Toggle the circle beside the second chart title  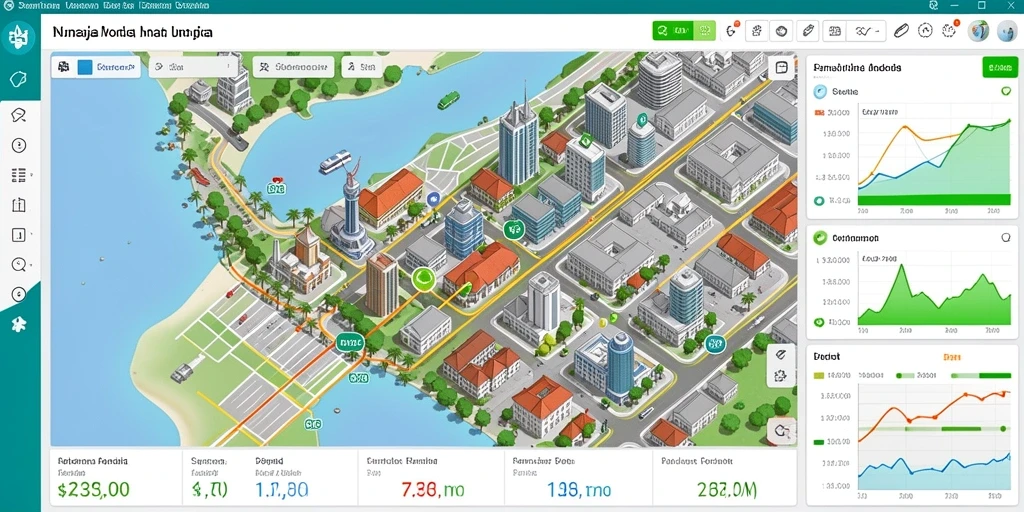pyautogui.click(x=1006, y=238)
